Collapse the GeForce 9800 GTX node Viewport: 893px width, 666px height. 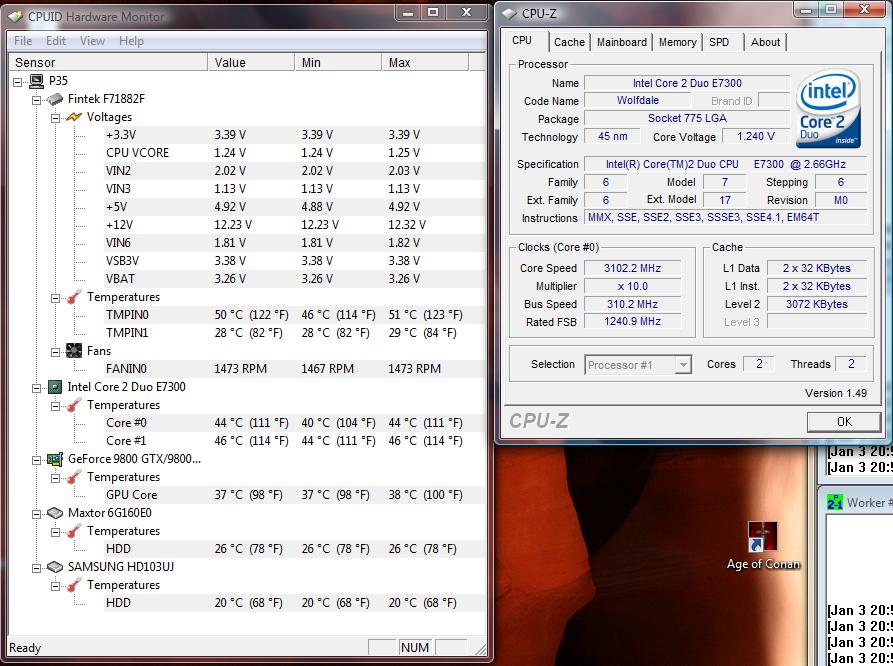[36, 460]
